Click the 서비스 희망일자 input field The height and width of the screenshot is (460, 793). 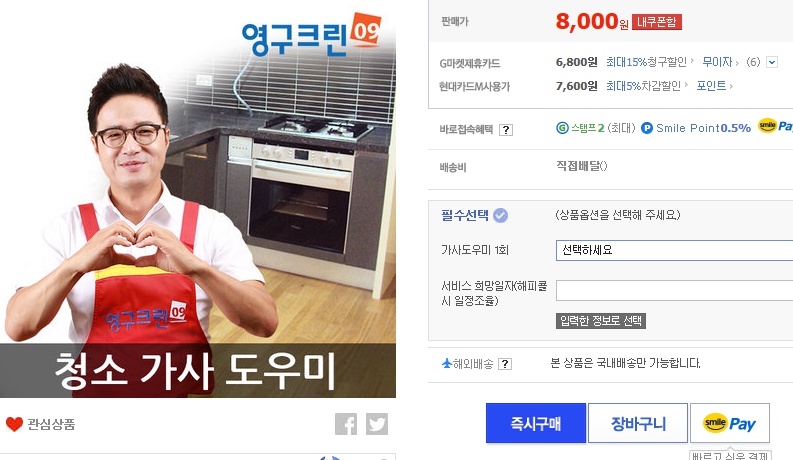[x=674, y=291]
